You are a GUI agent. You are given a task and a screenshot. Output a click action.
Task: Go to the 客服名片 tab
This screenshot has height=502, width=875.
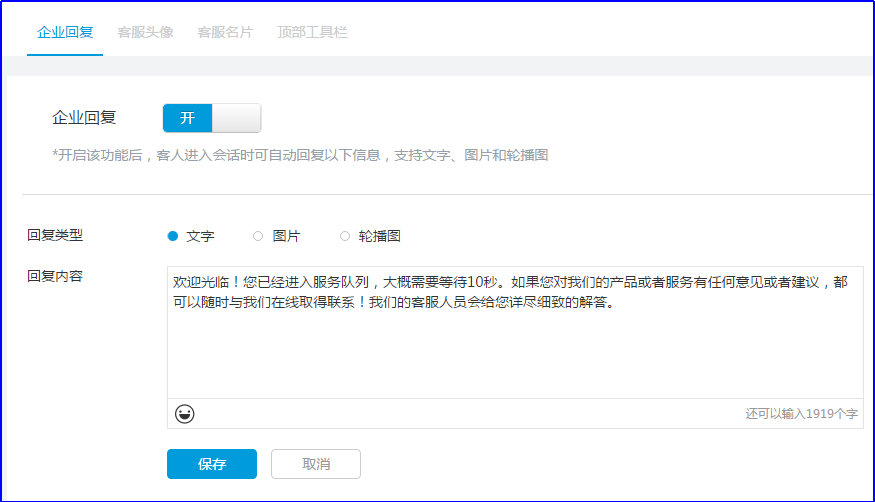[x=225, y=32]
